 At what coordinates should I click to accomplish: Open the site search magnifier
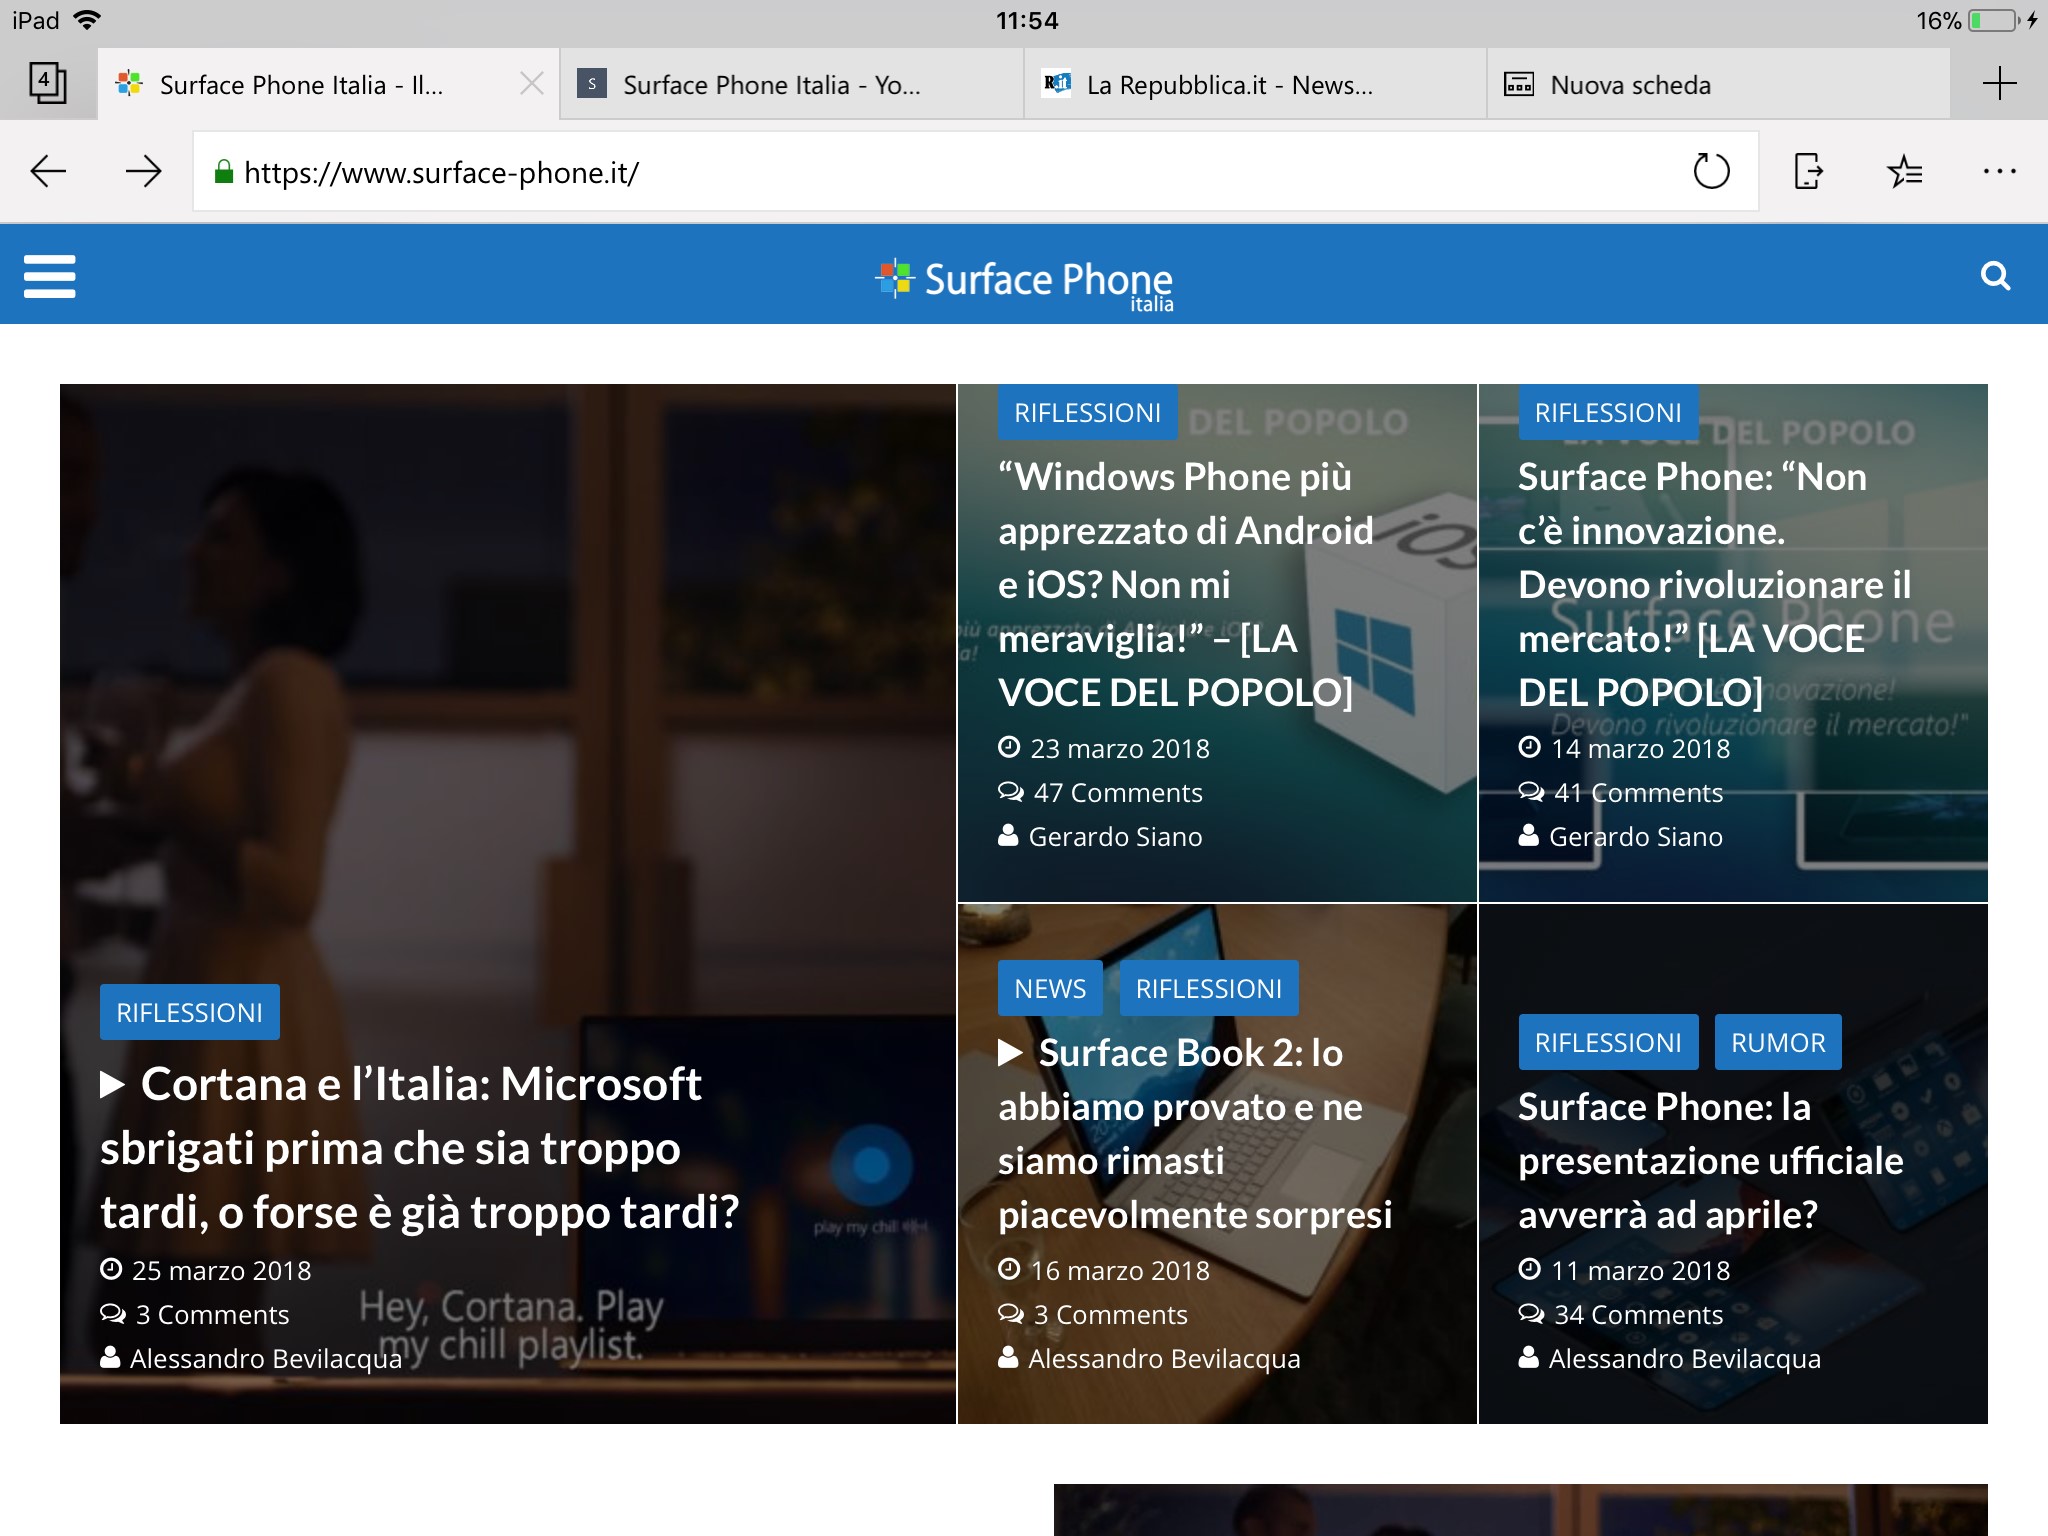pos(1995,276)
